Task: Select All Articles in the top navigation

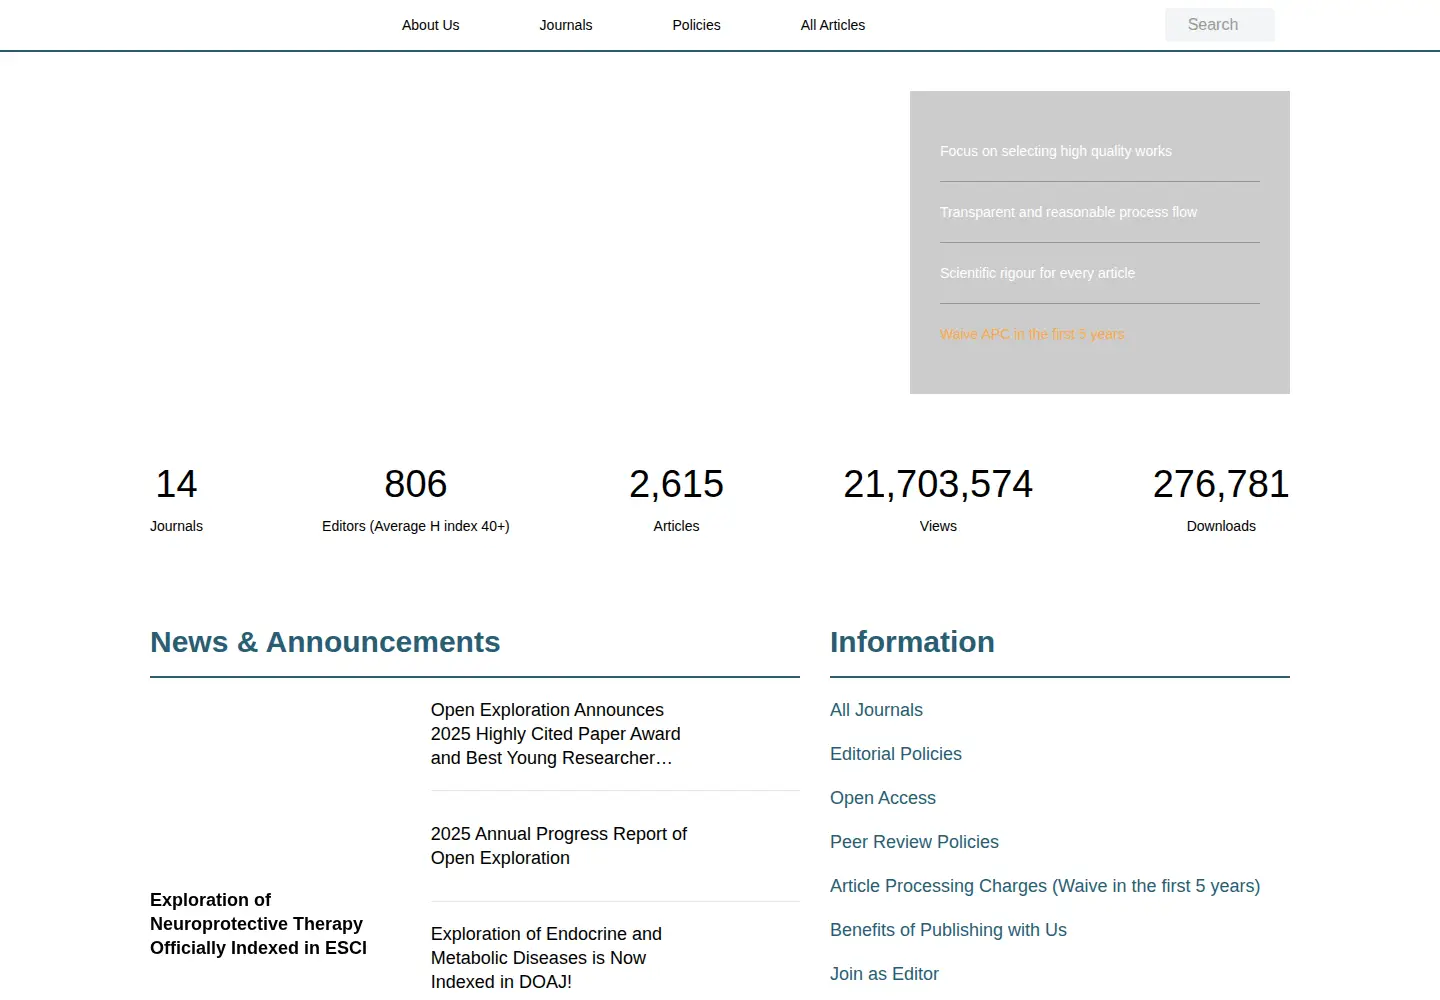Action: (x=833, y=25)
